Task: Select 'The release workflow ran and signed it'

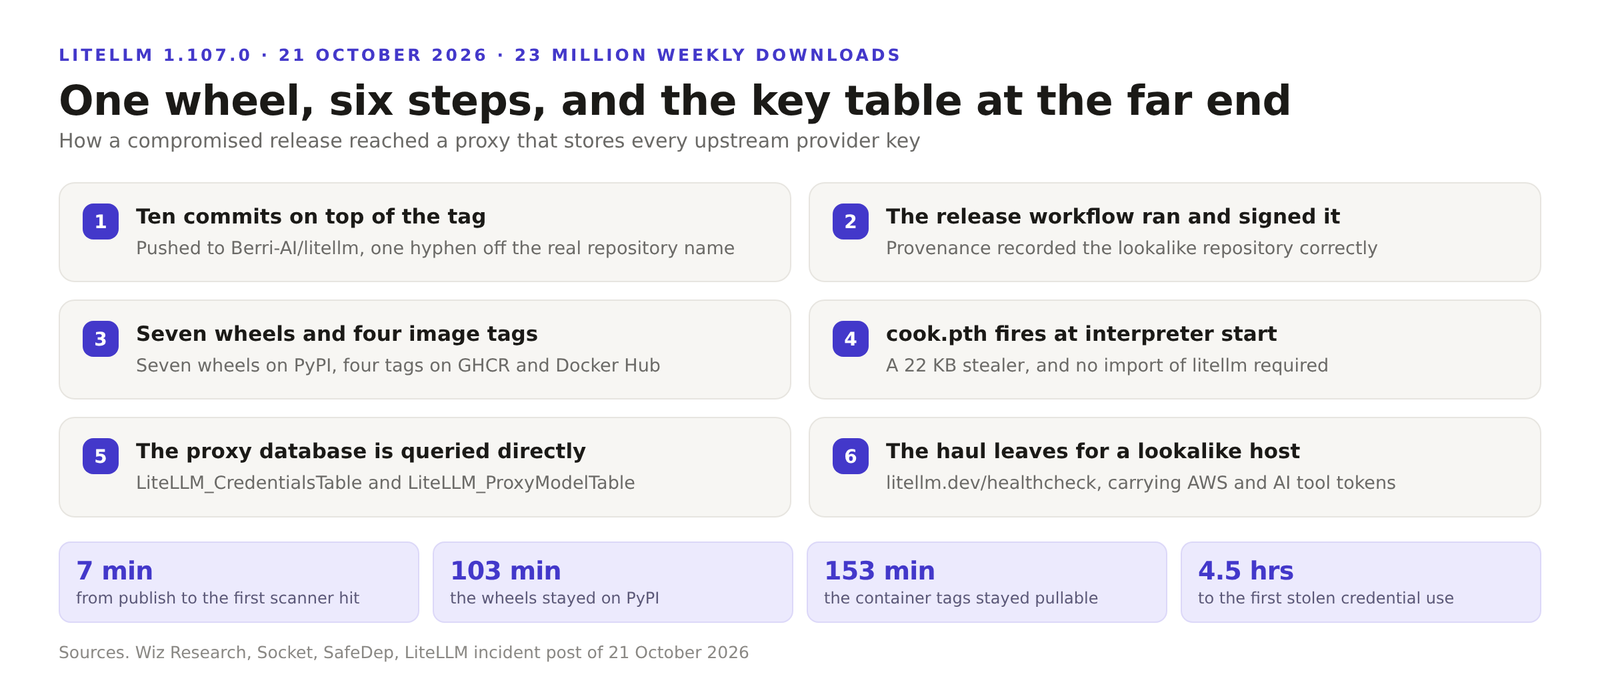Action: coord(1113,216)
